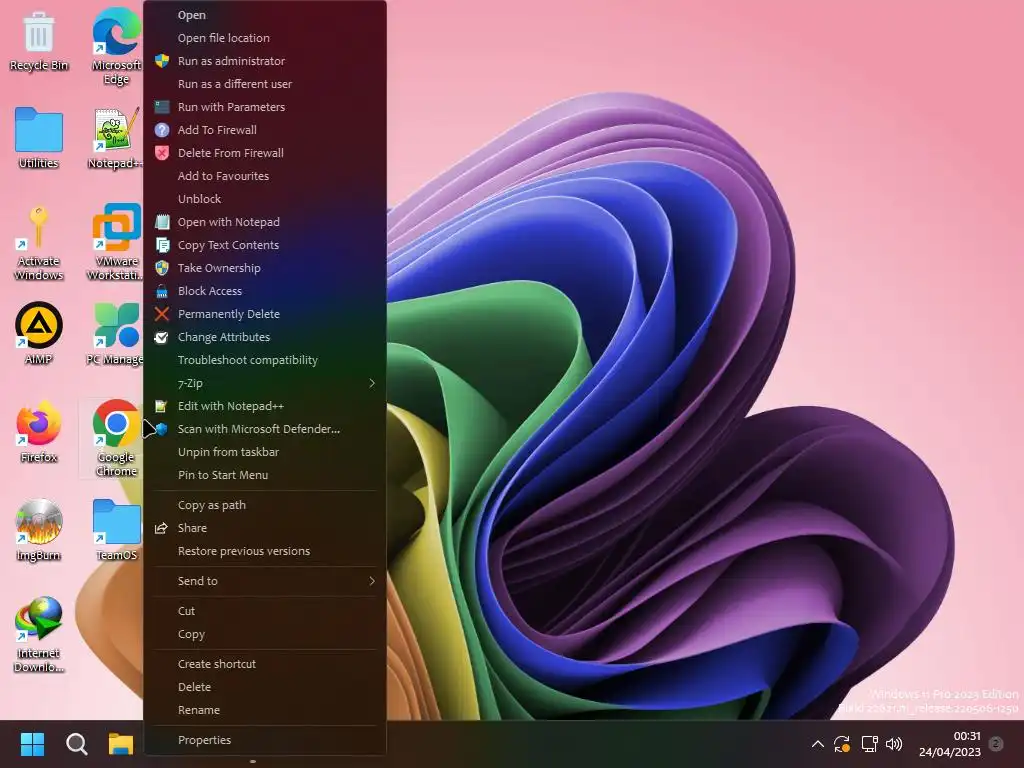Select the Microsoft Edge desktop shortcut
Viewport: 1024px width, 768px height.
116,46
